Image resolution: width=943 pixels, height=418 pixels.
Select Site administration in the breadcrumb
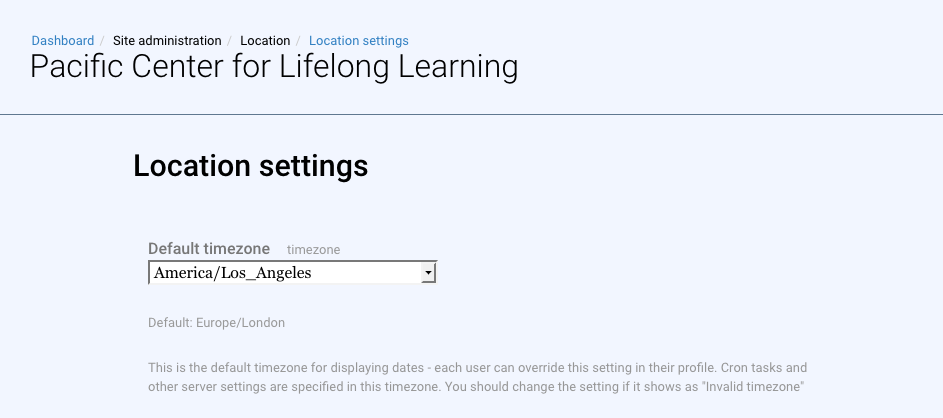(167, 41)
